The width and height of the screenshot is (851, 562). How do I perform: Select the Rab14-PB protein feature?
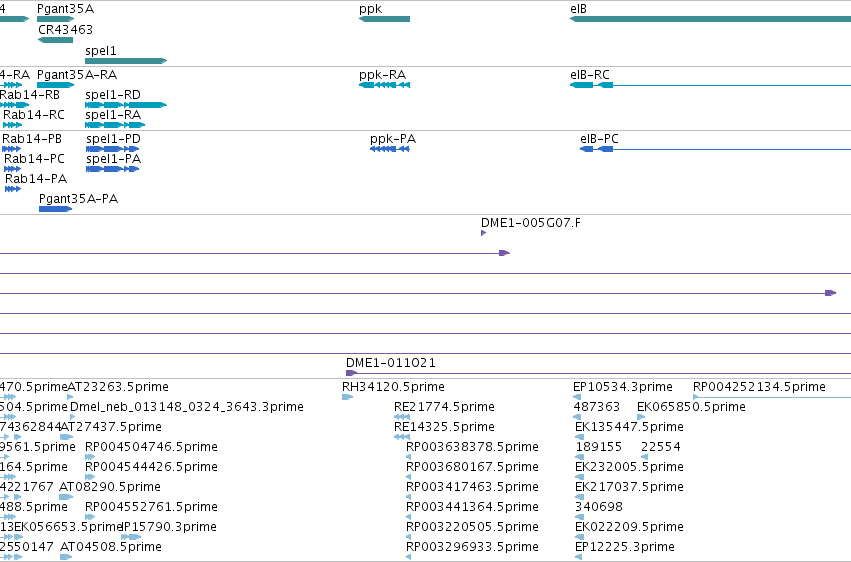[x=11, y=149]
